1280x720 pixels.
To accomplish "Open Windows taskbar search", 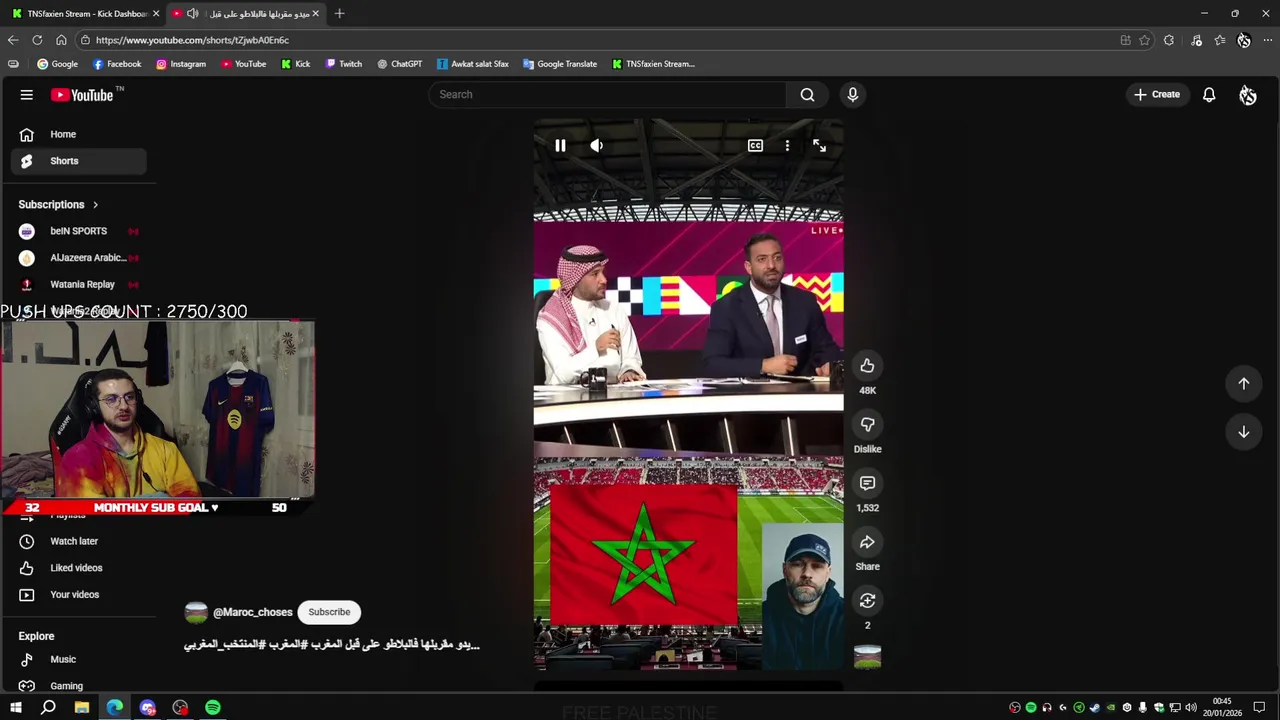I will point(48,708).
